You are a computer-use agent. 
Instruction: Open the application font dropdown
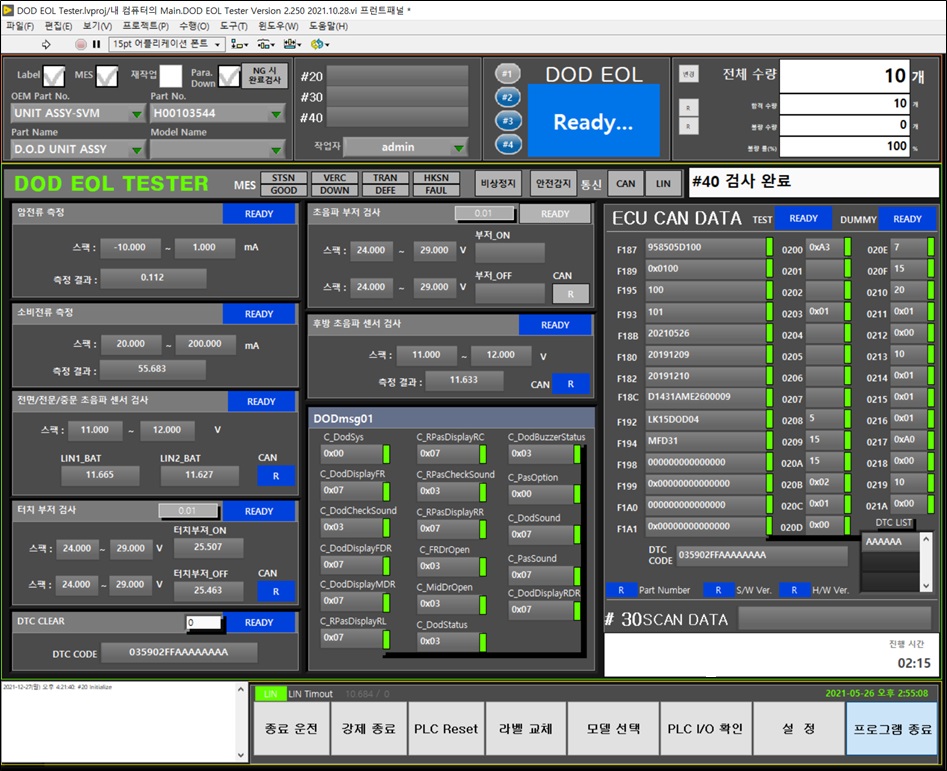tap(166, 44)
